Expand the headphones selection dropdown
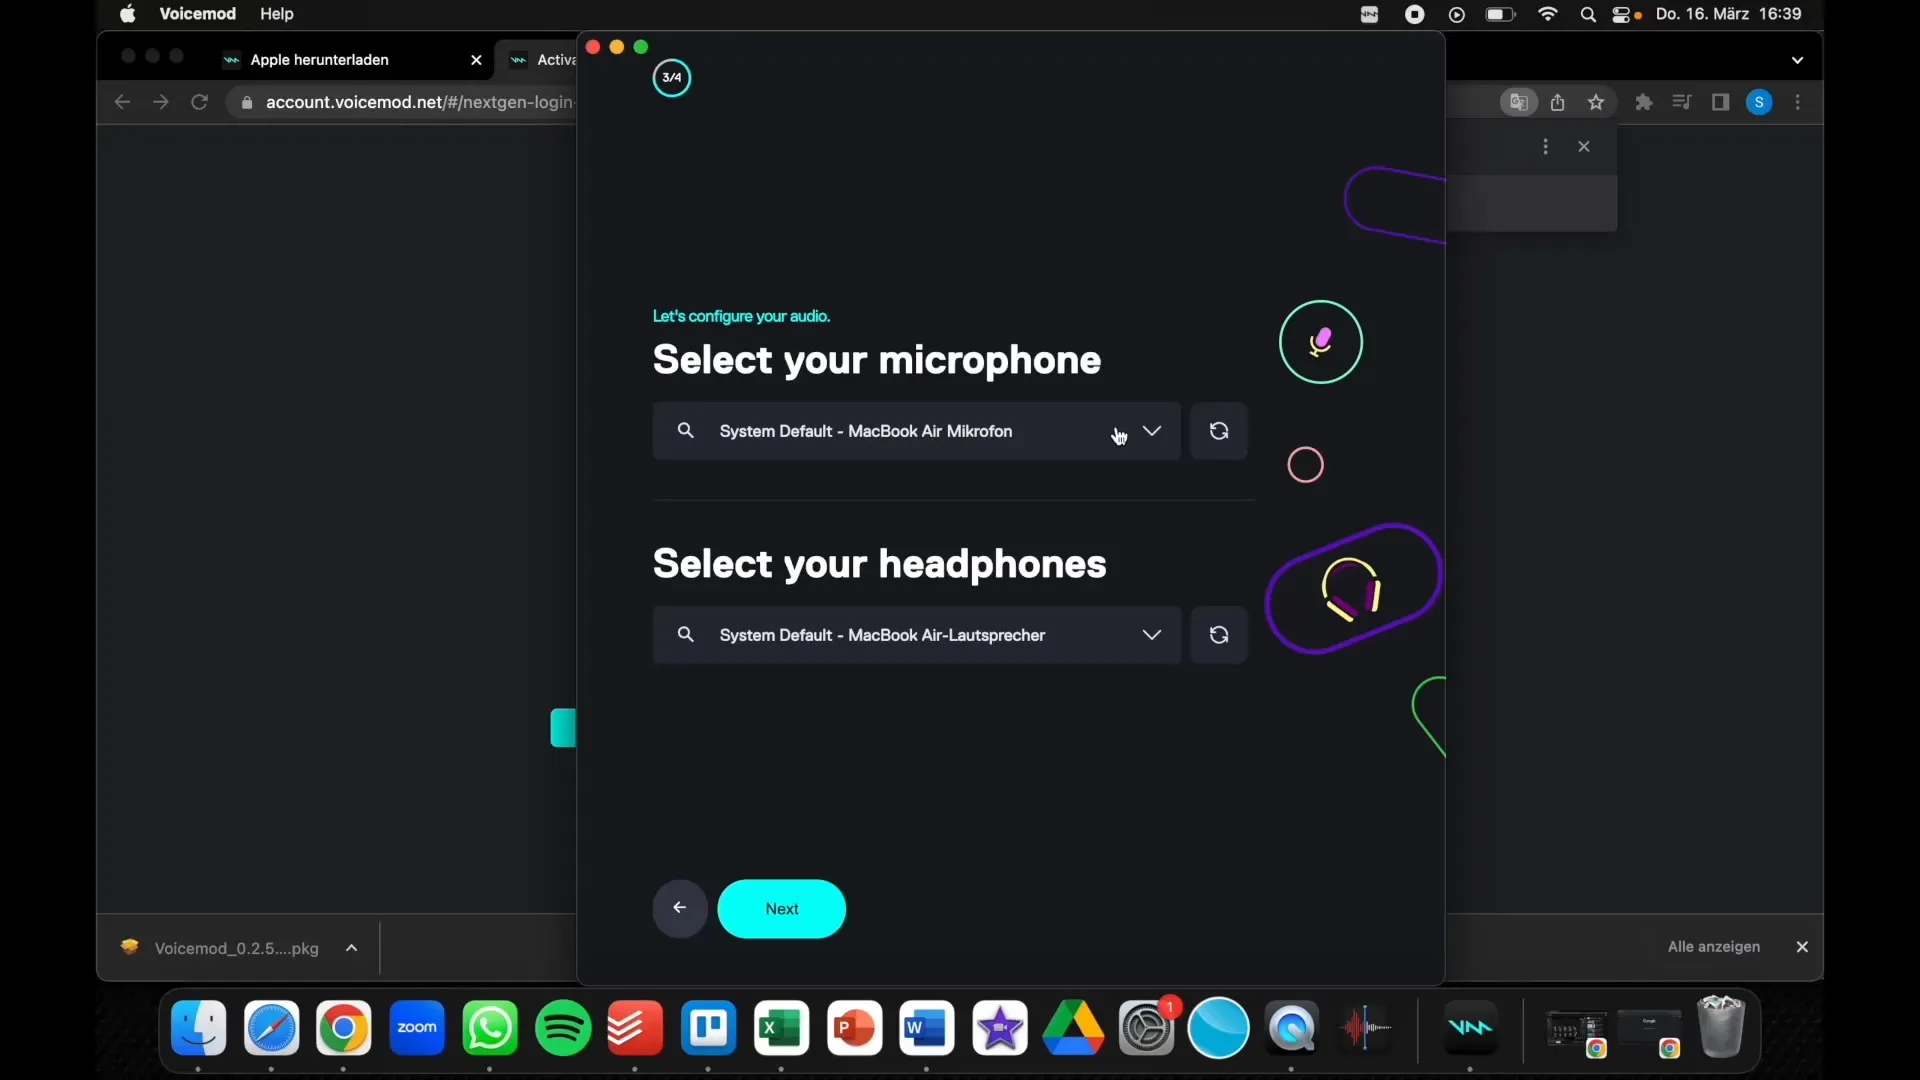 [x=1149, y=634]
